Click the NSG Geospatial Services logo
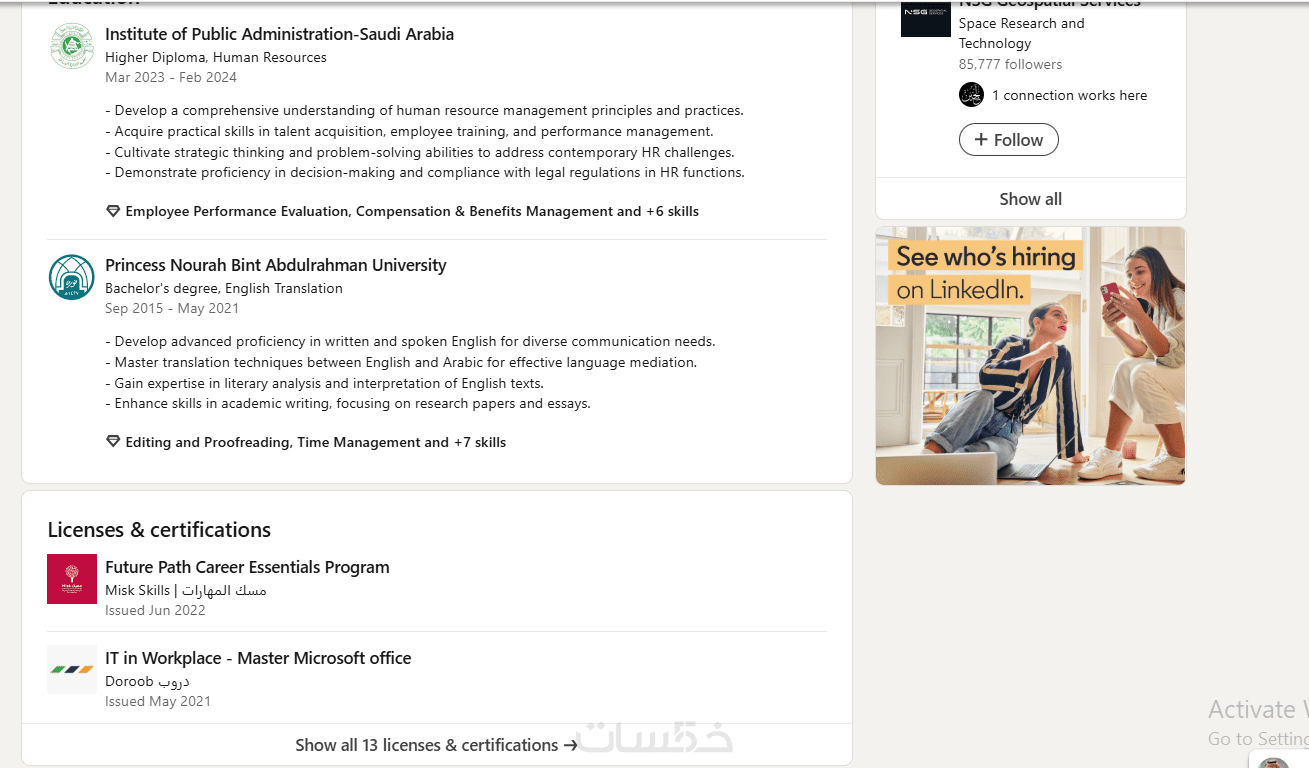Screen dimensions: 1309x768 tap(925, 18)
